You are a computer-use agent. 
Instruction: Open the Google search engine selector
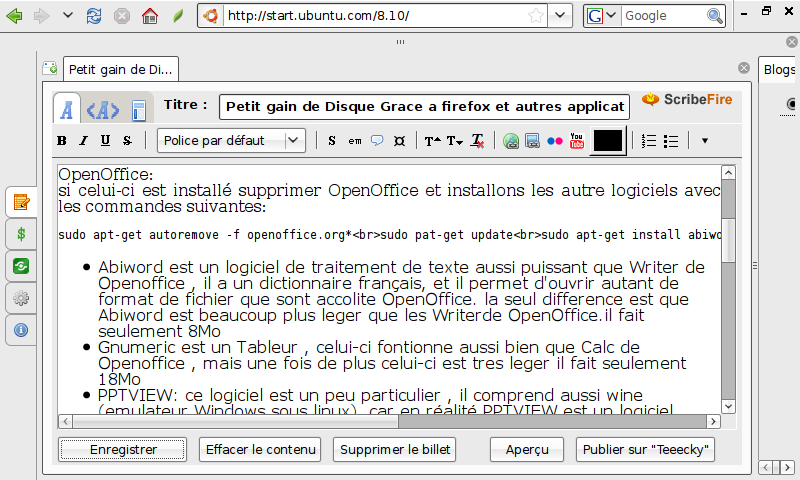click(602, 16)
